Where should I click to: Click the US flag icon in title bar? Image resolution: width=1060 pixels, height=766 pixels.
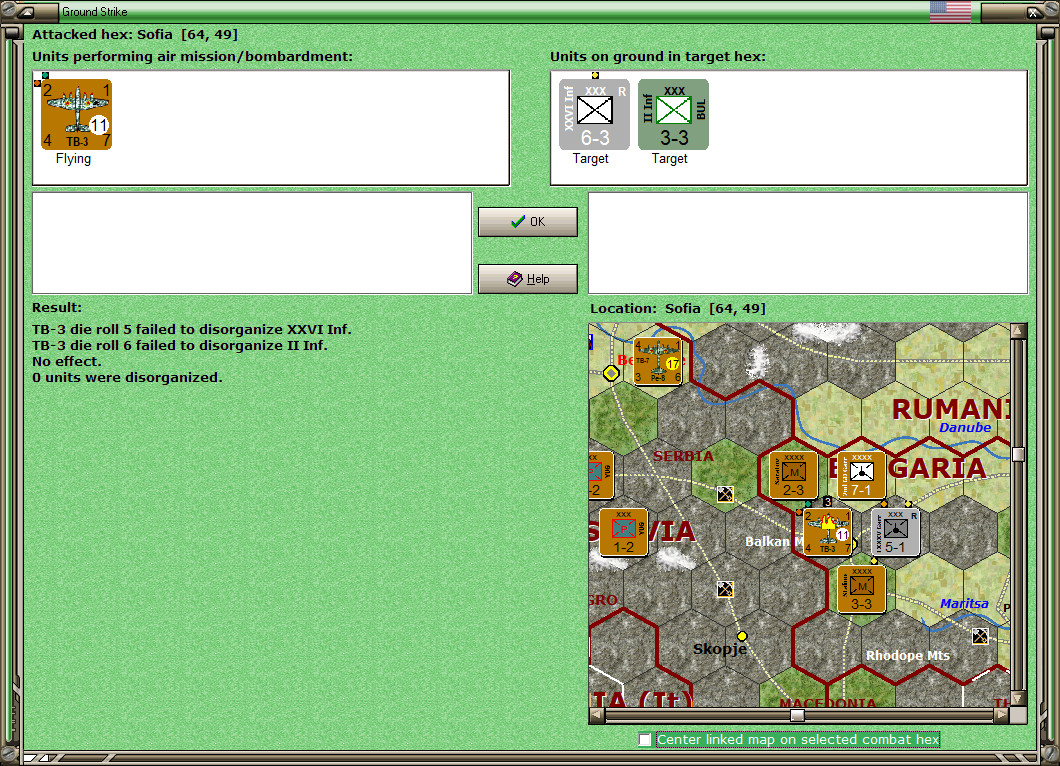pos(950,11)
